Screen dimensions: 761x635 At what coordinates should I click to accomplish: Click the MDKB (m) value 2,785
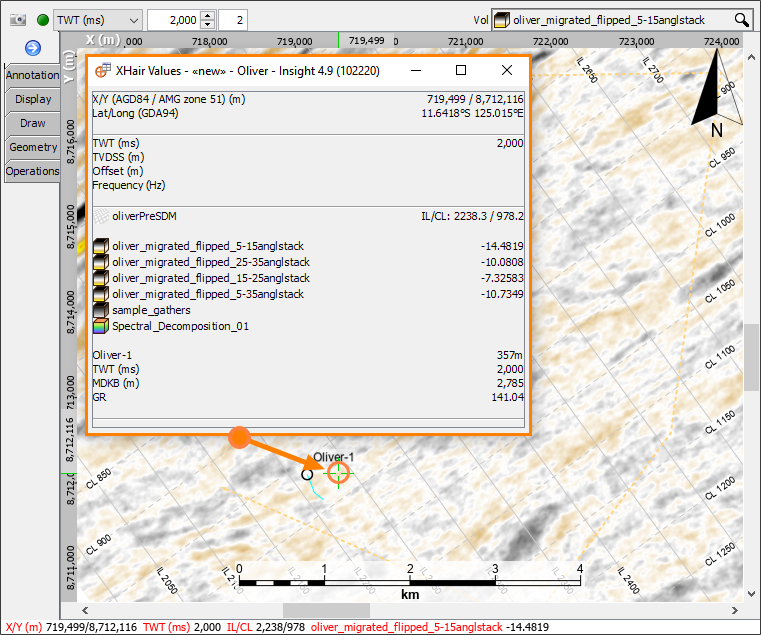pyautogui.click(x=510, y=383)
